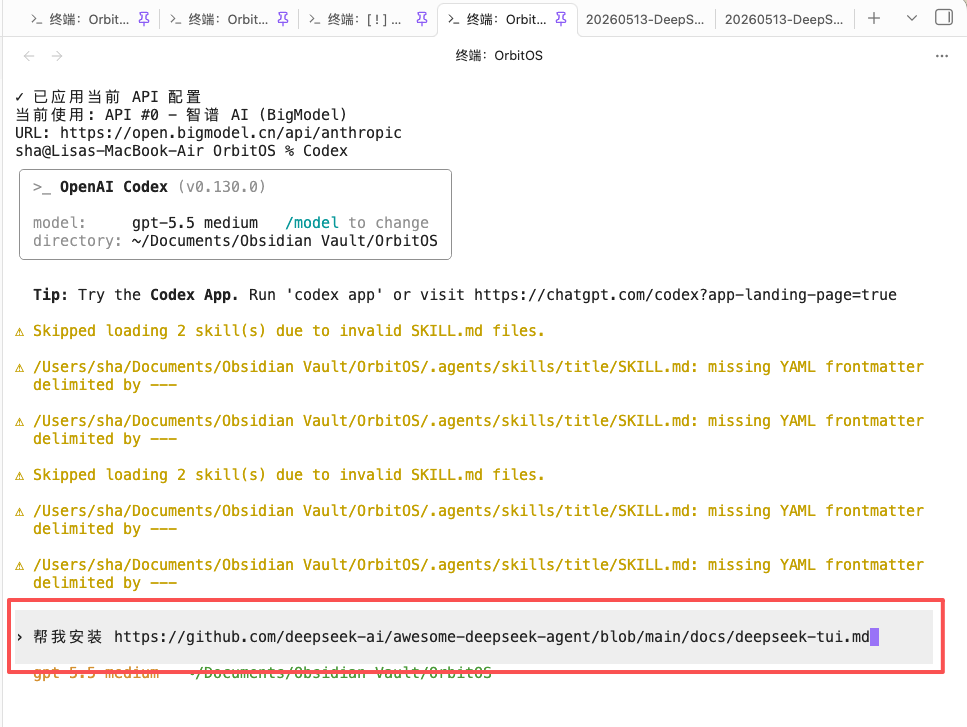Click the 已应用当前 API 配置 line

coord(108,97)
